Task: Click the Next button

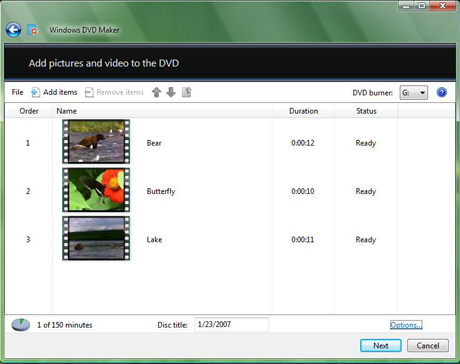Action: [x=381, y=346]
